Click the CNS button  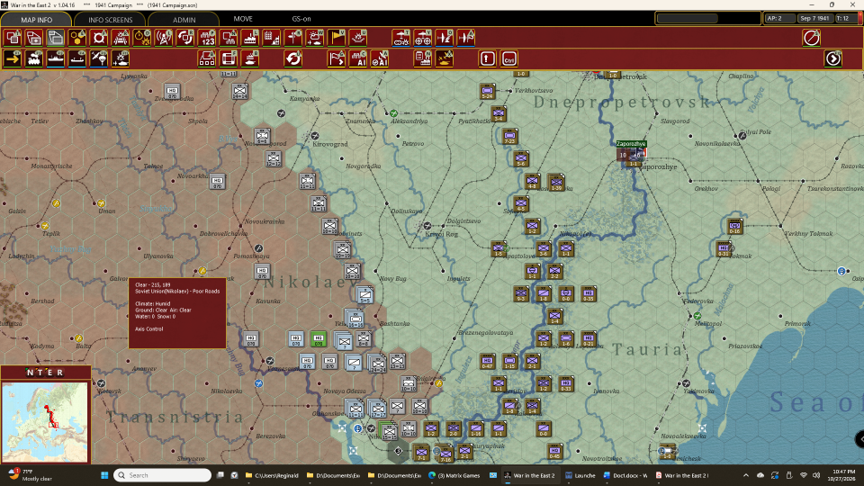tap(509, 58)
